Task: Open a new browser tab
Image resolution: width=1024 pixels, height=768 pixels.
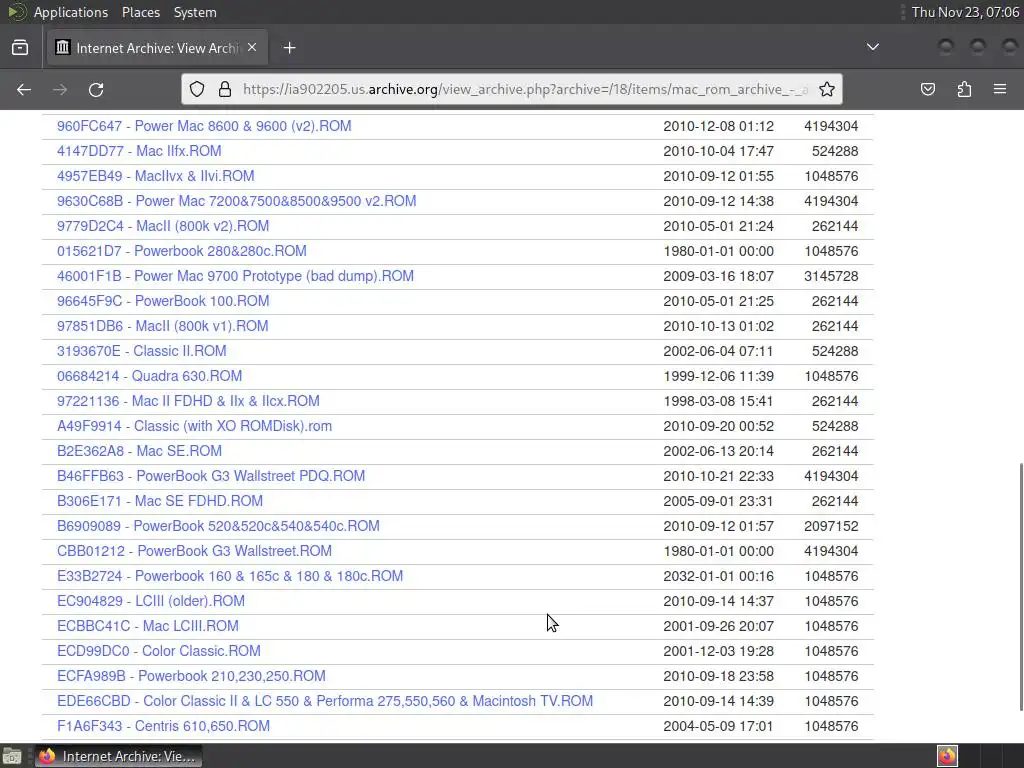Action: click(x=289, y=48)
